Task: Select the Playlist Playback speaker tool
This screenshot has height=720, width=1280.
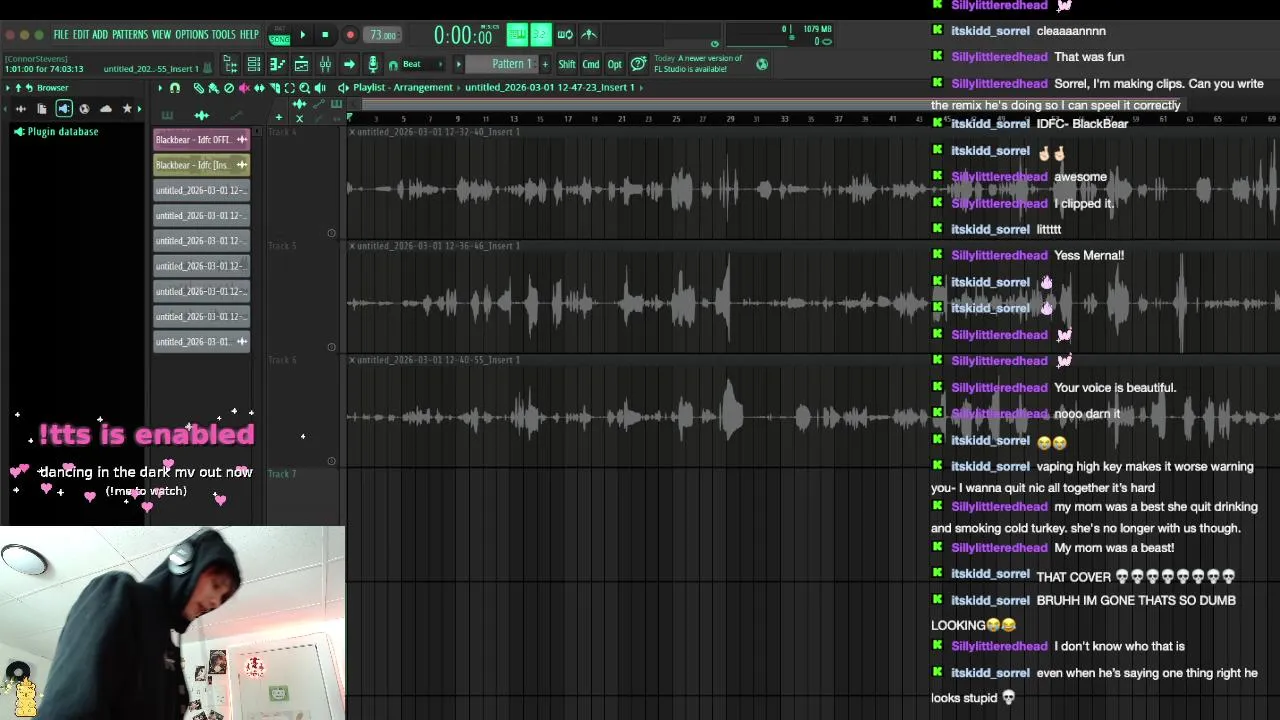Action: [x=320, y=88]
